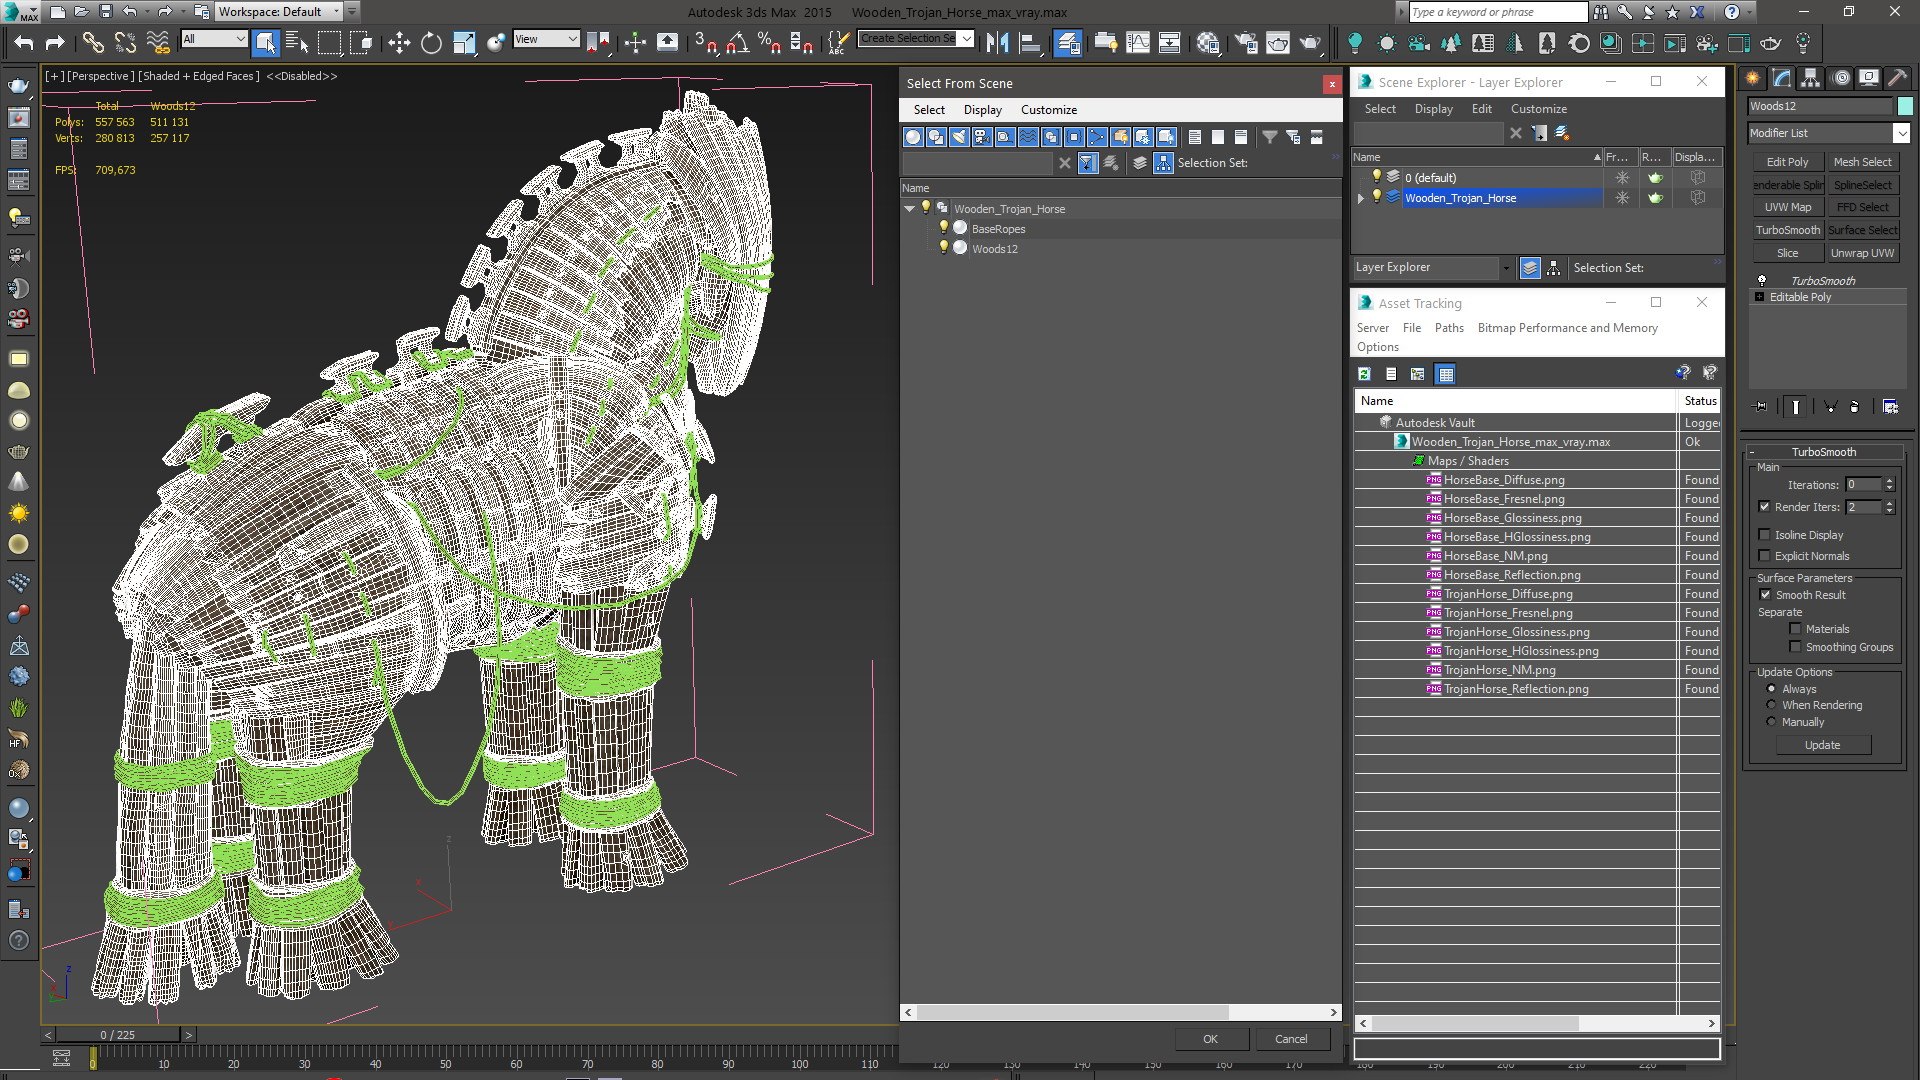Collapse the Wooden_Trojan_Horse tree node
This screenshot has width=1920, height=1080.
click(x=909, y=208)
